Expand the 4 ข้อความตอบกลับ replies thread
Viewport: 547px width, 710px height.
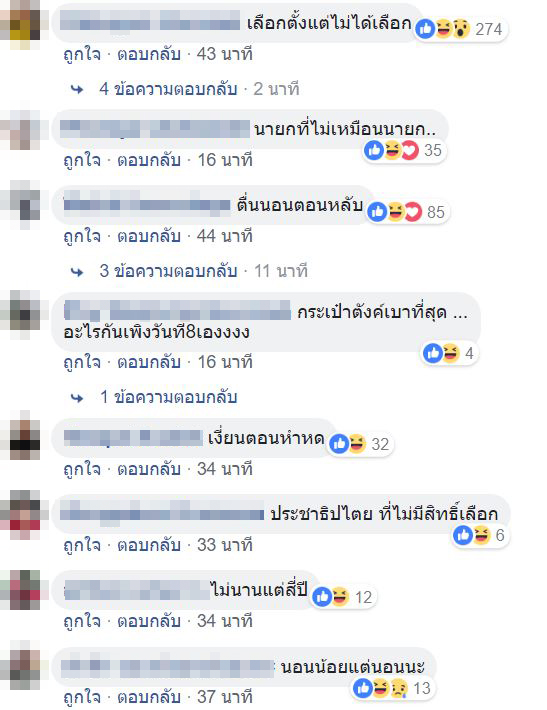(x=168, y=89)
